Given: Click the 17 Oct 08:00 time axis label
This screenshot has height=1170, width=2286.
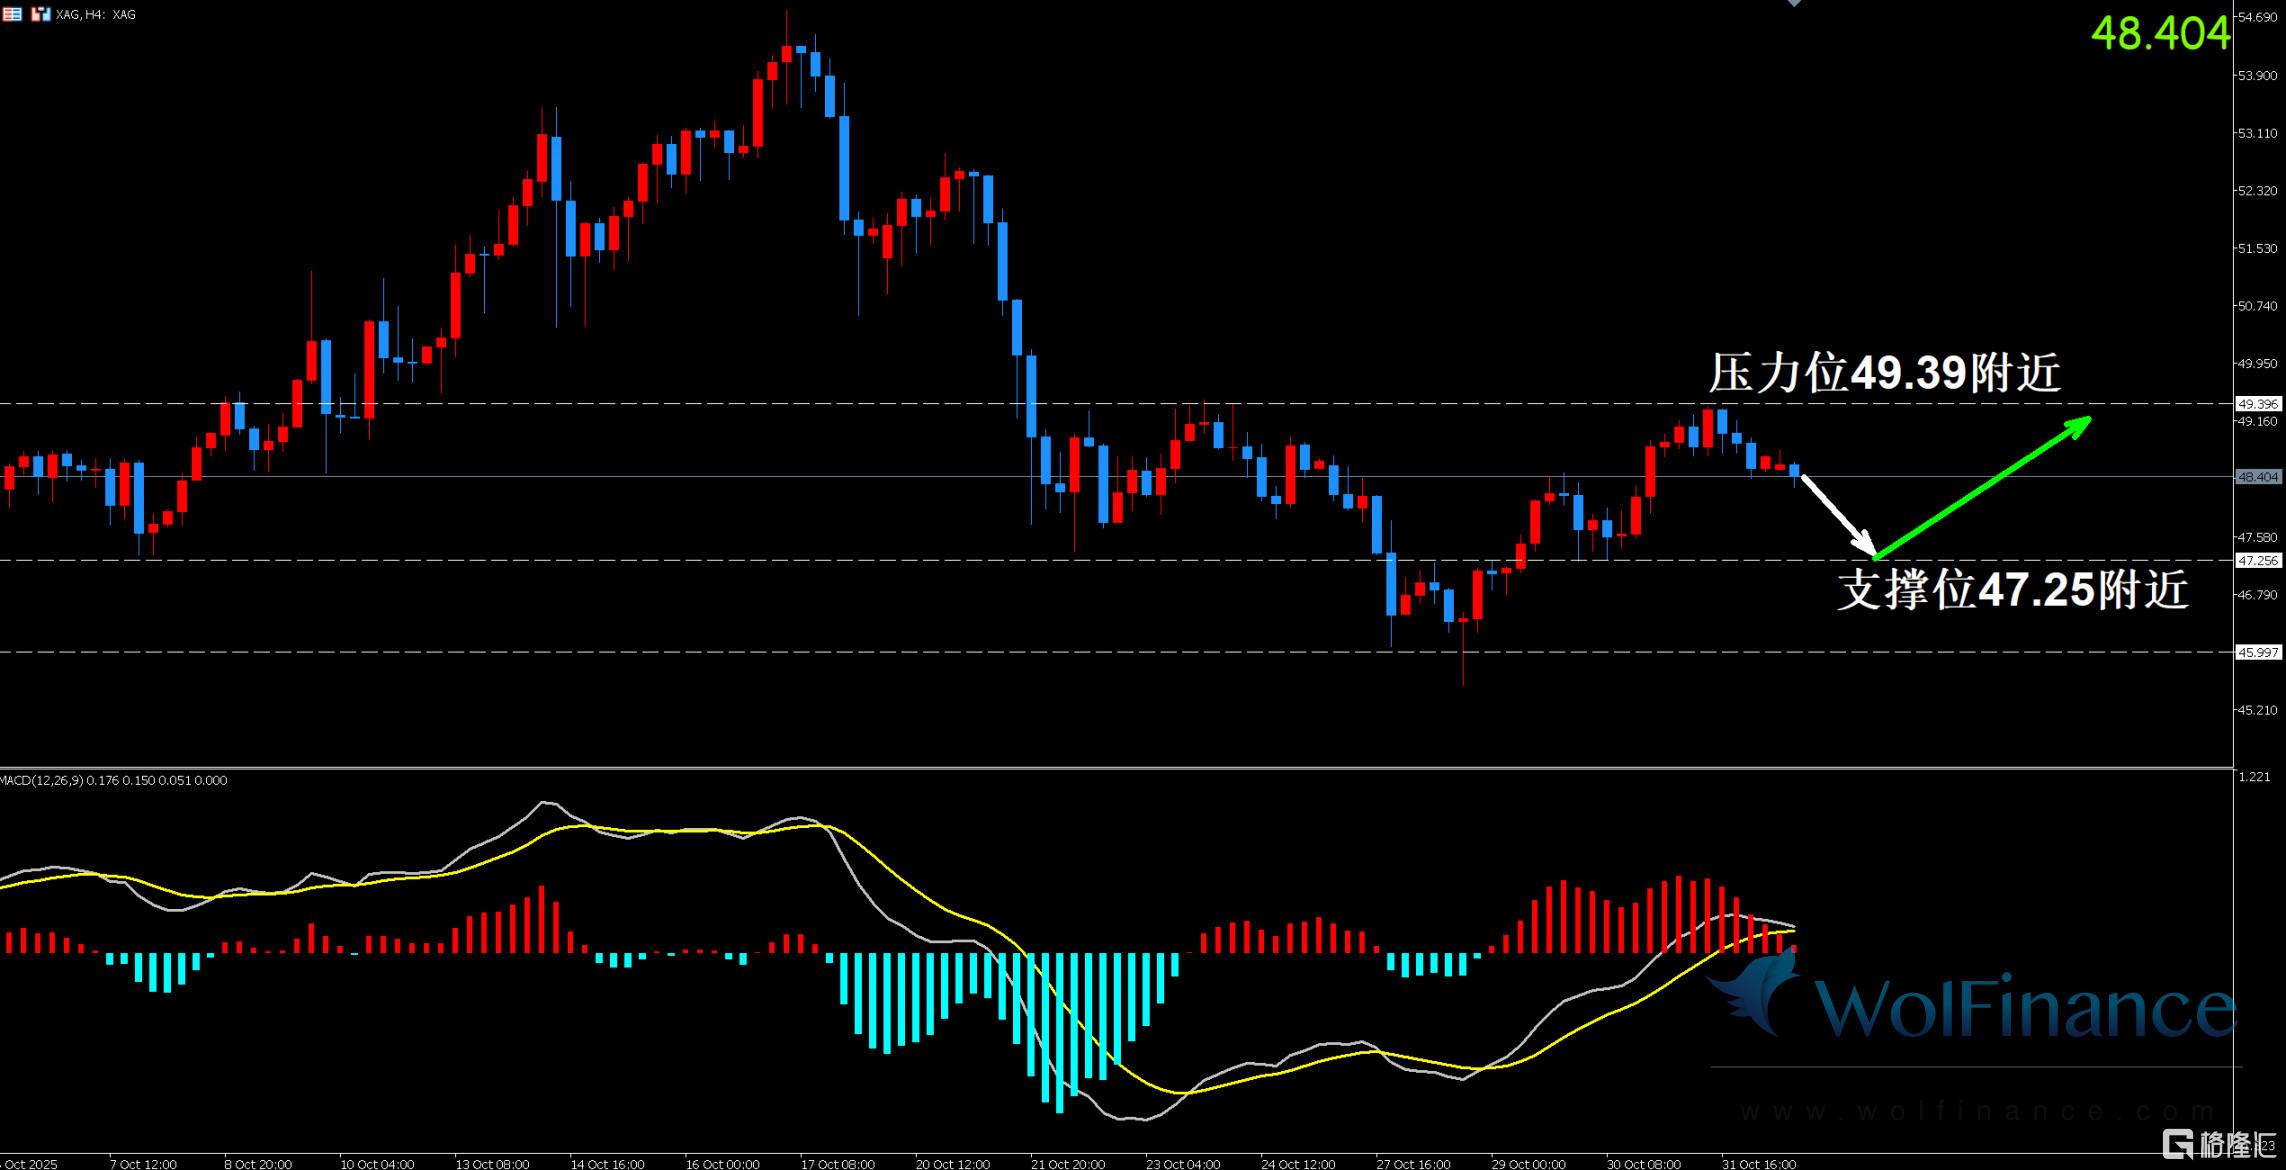Looking at the screenshot, I should (837, 1164).
